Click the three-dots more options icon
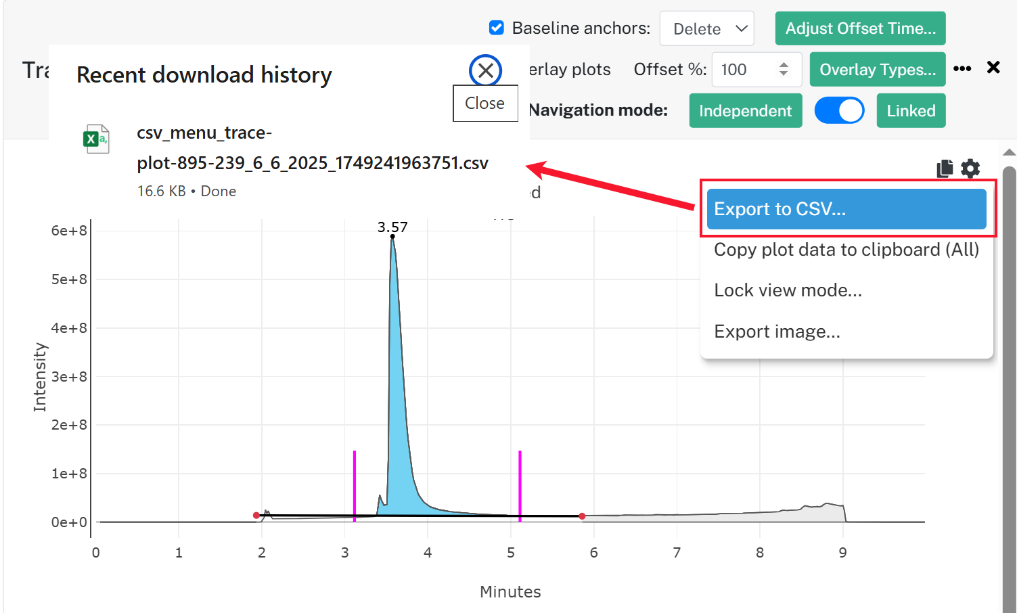1017x613 pixels. [962, 68]
